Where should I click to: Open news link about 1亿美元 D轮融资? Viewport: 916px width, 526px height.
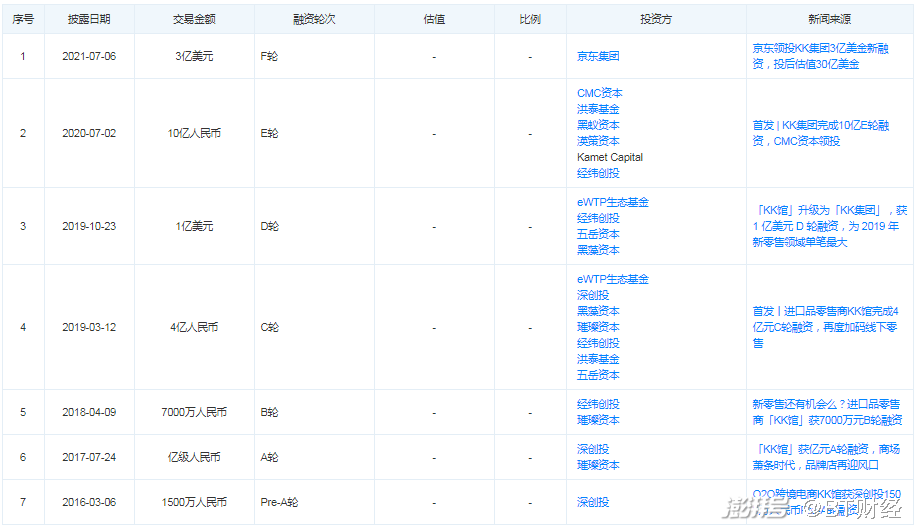[x=830, y=226]
